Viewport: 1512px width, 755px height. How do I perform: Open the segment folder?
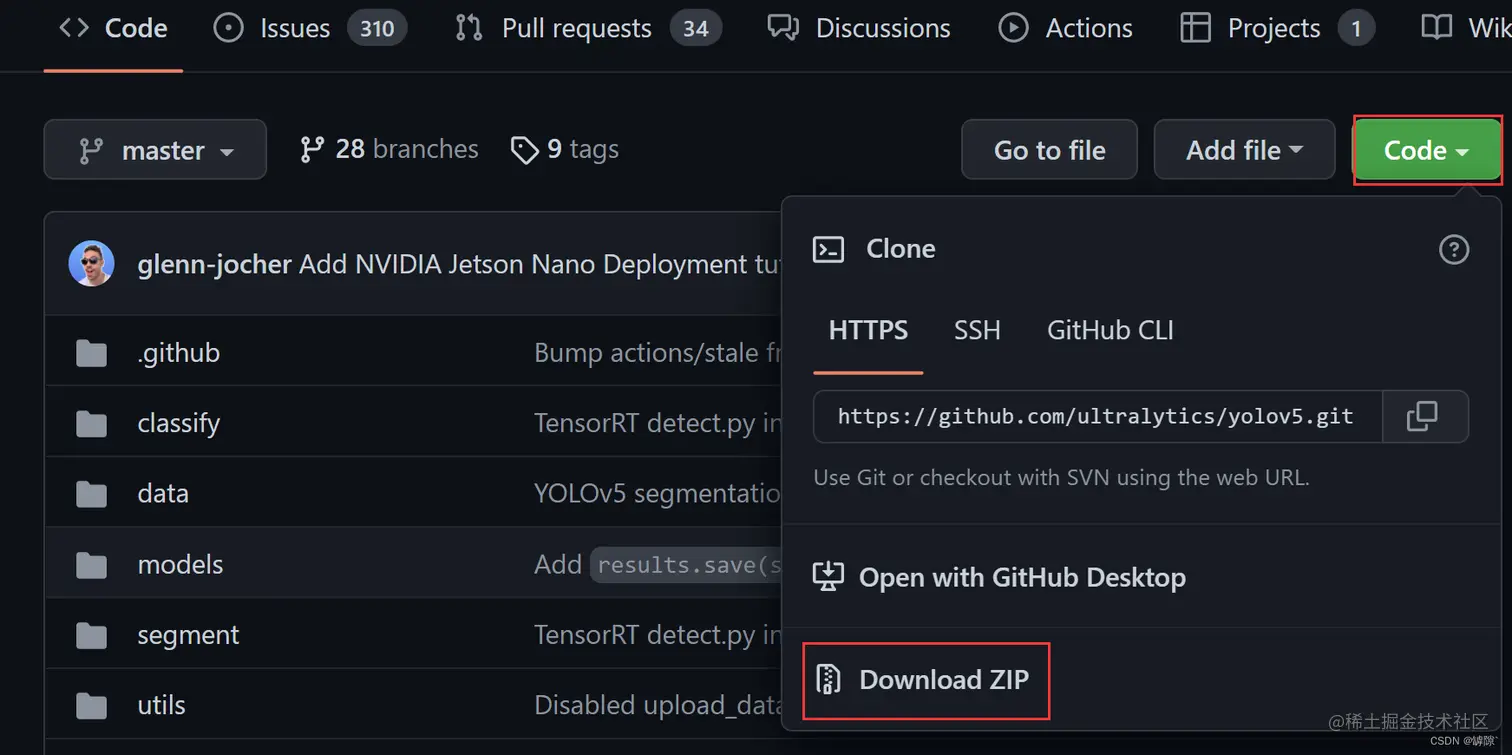(x=188, y=635)
